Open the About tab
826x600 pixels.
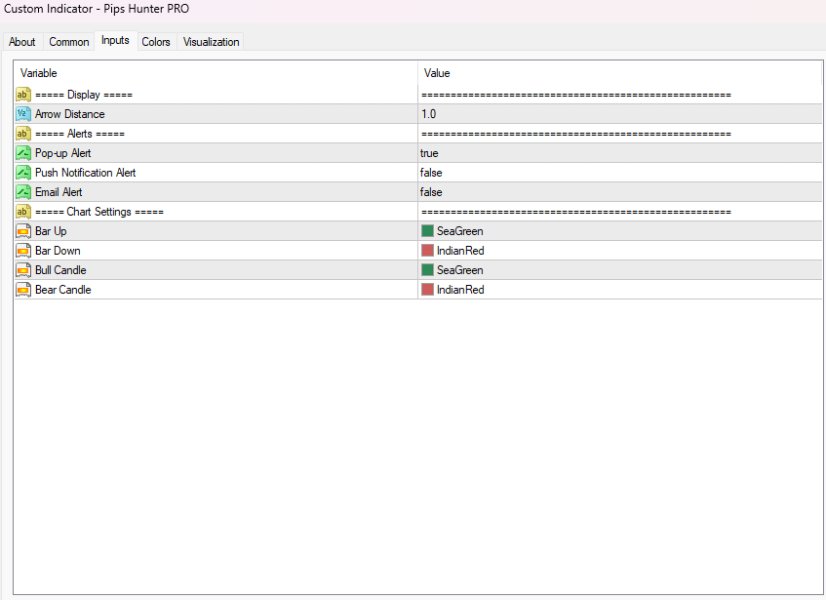(22, 42)
